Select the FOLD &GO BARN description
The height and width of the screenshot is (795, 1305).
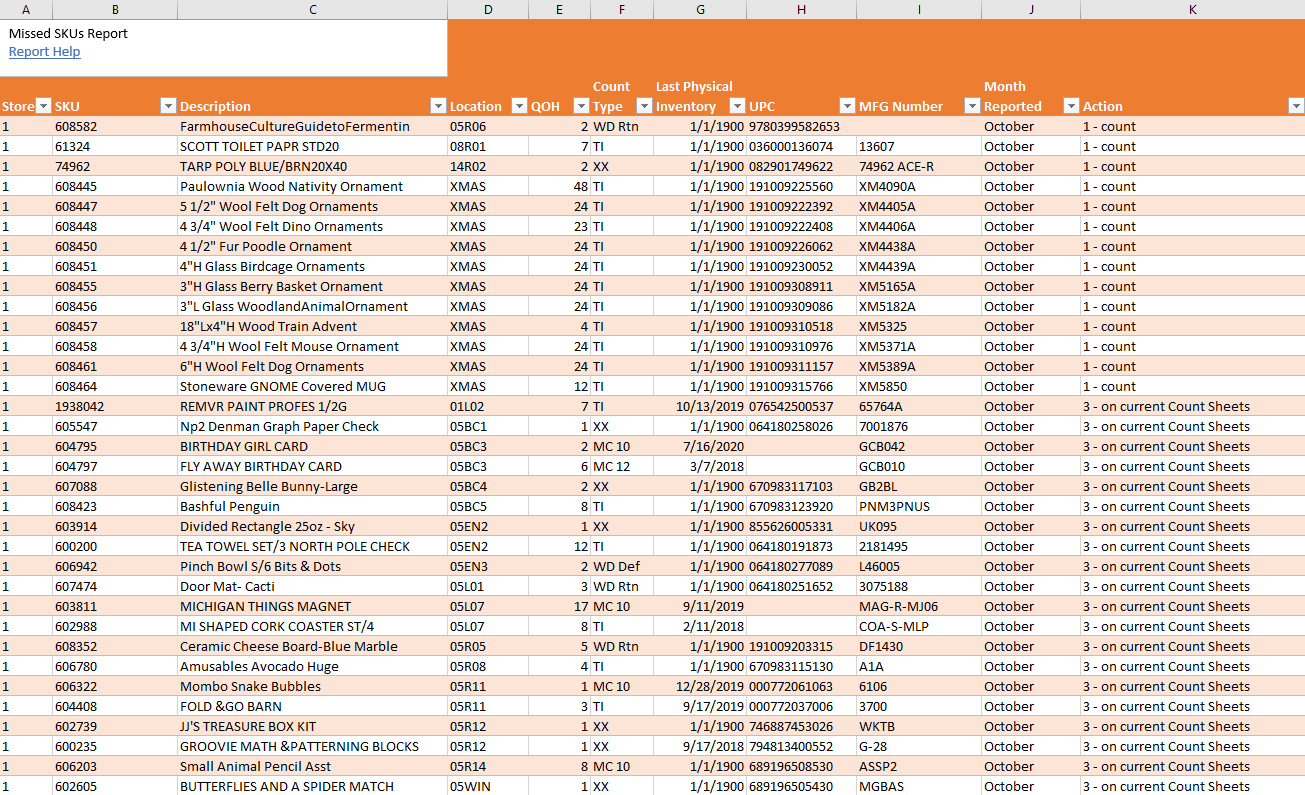[313, 706]
